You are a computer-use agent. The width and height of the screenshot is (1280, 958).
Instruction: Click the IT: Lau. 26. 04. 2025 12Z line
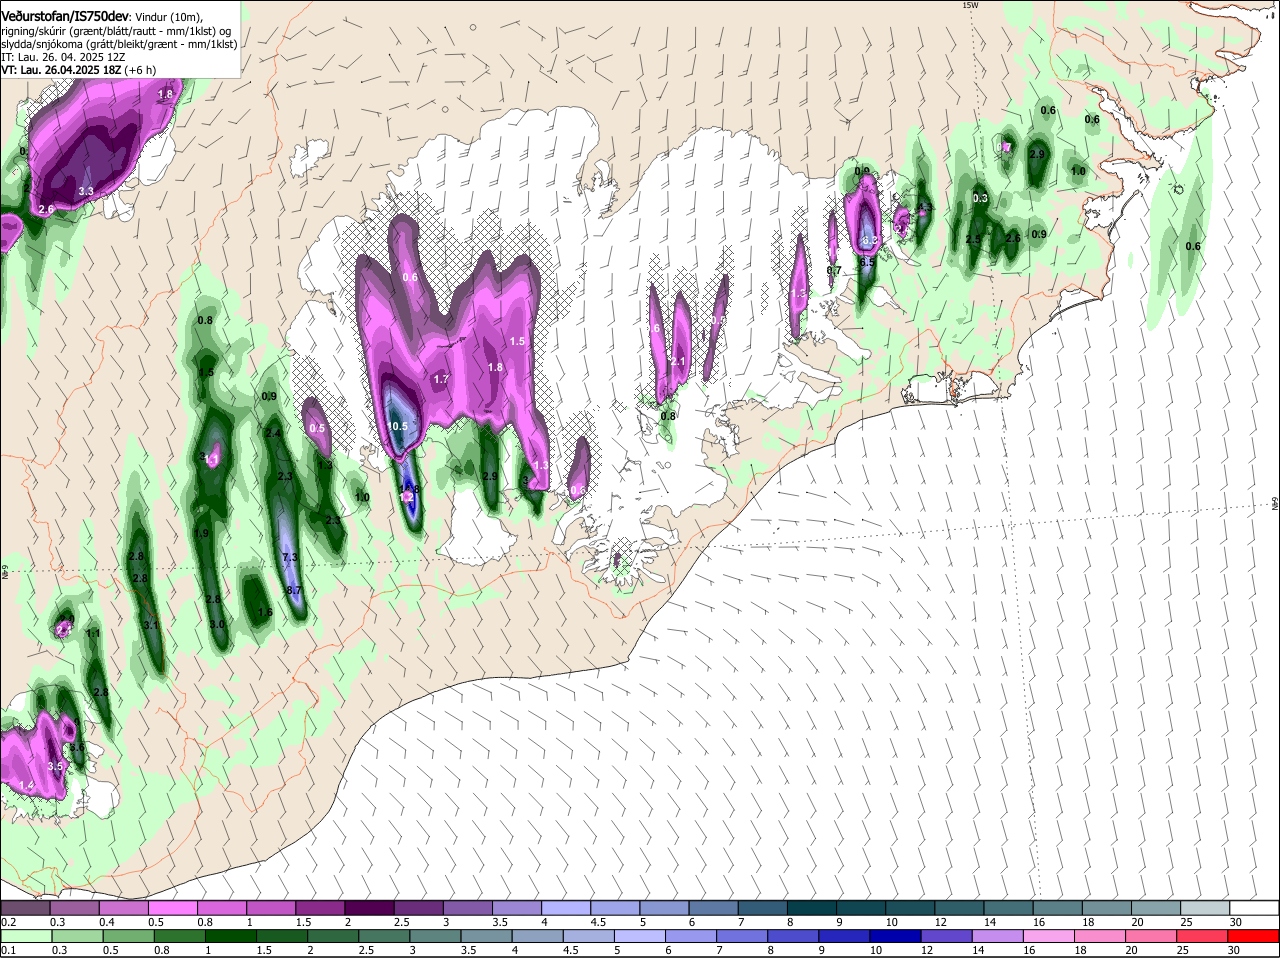(63, 57)
